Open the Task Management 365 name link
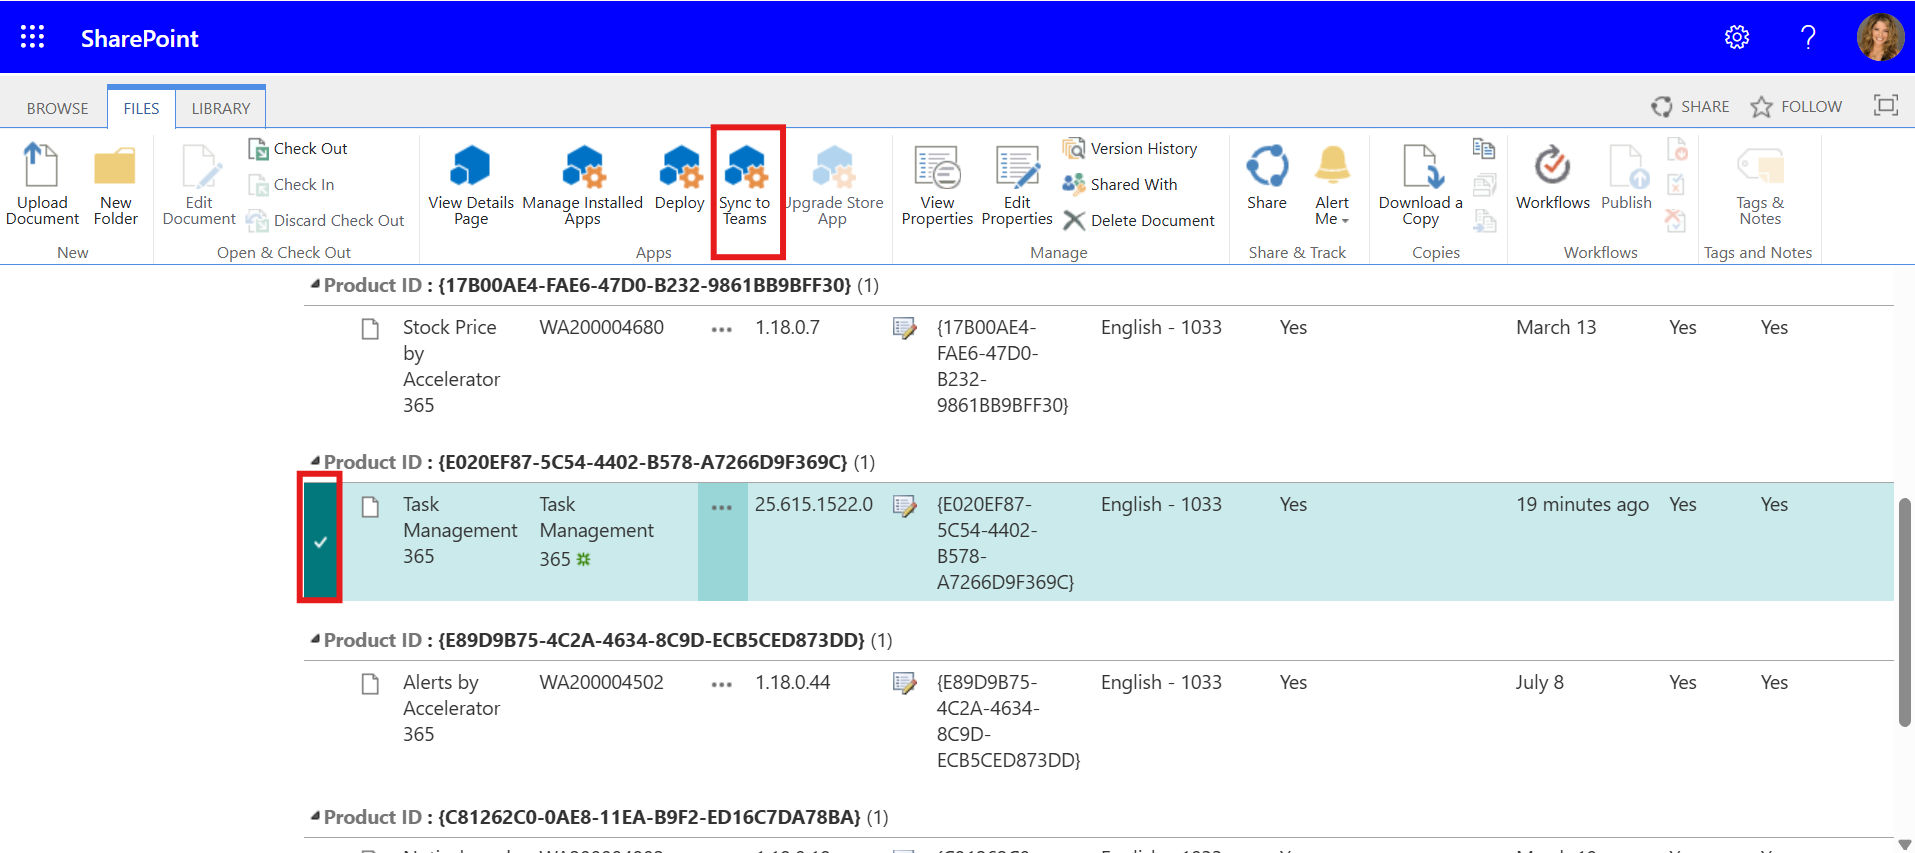1915x853 pixels. pyautogui.click(x=596, y=531)
